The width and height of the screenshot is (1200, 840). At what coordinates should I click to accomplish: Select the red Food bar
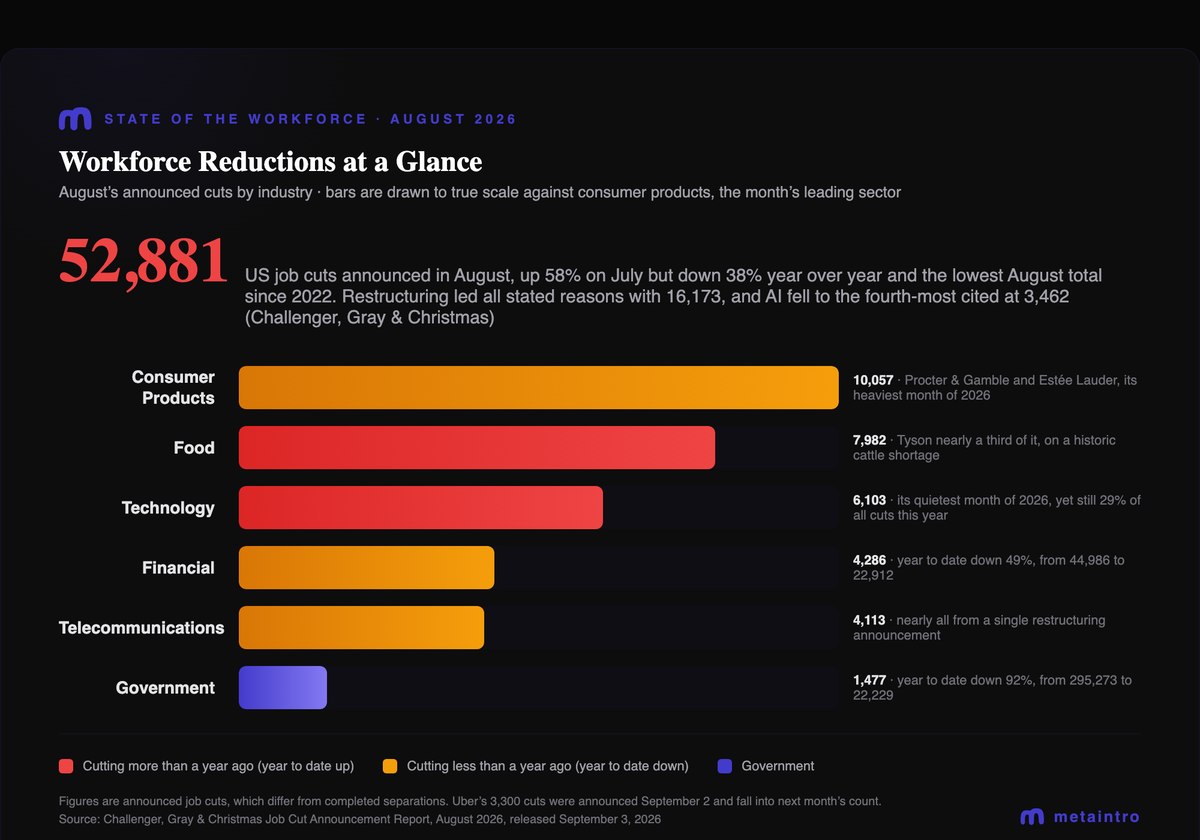477,448
